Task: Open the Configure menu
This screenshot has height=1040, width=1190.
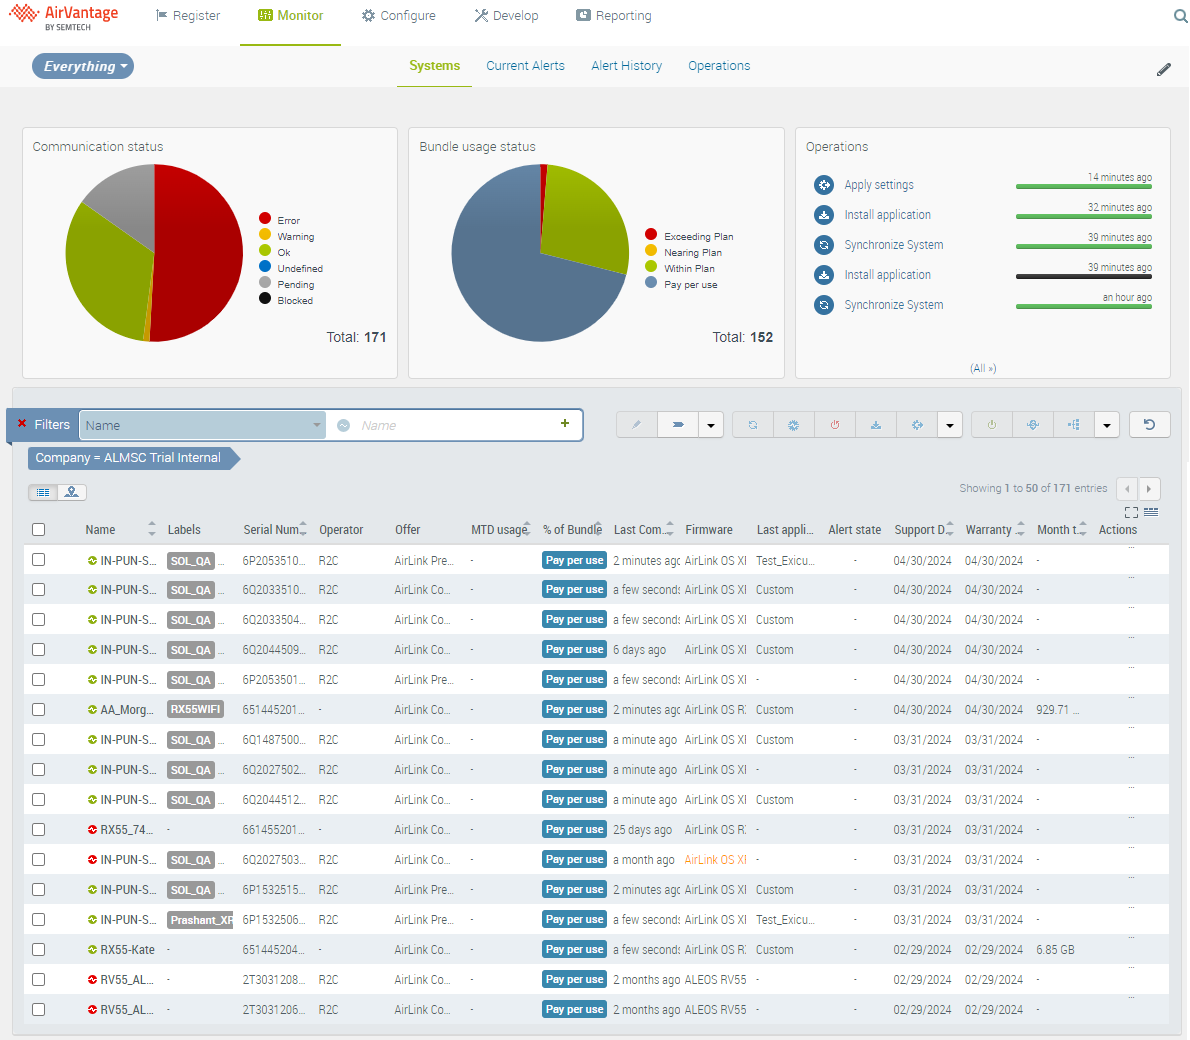Action: (398, 16)
